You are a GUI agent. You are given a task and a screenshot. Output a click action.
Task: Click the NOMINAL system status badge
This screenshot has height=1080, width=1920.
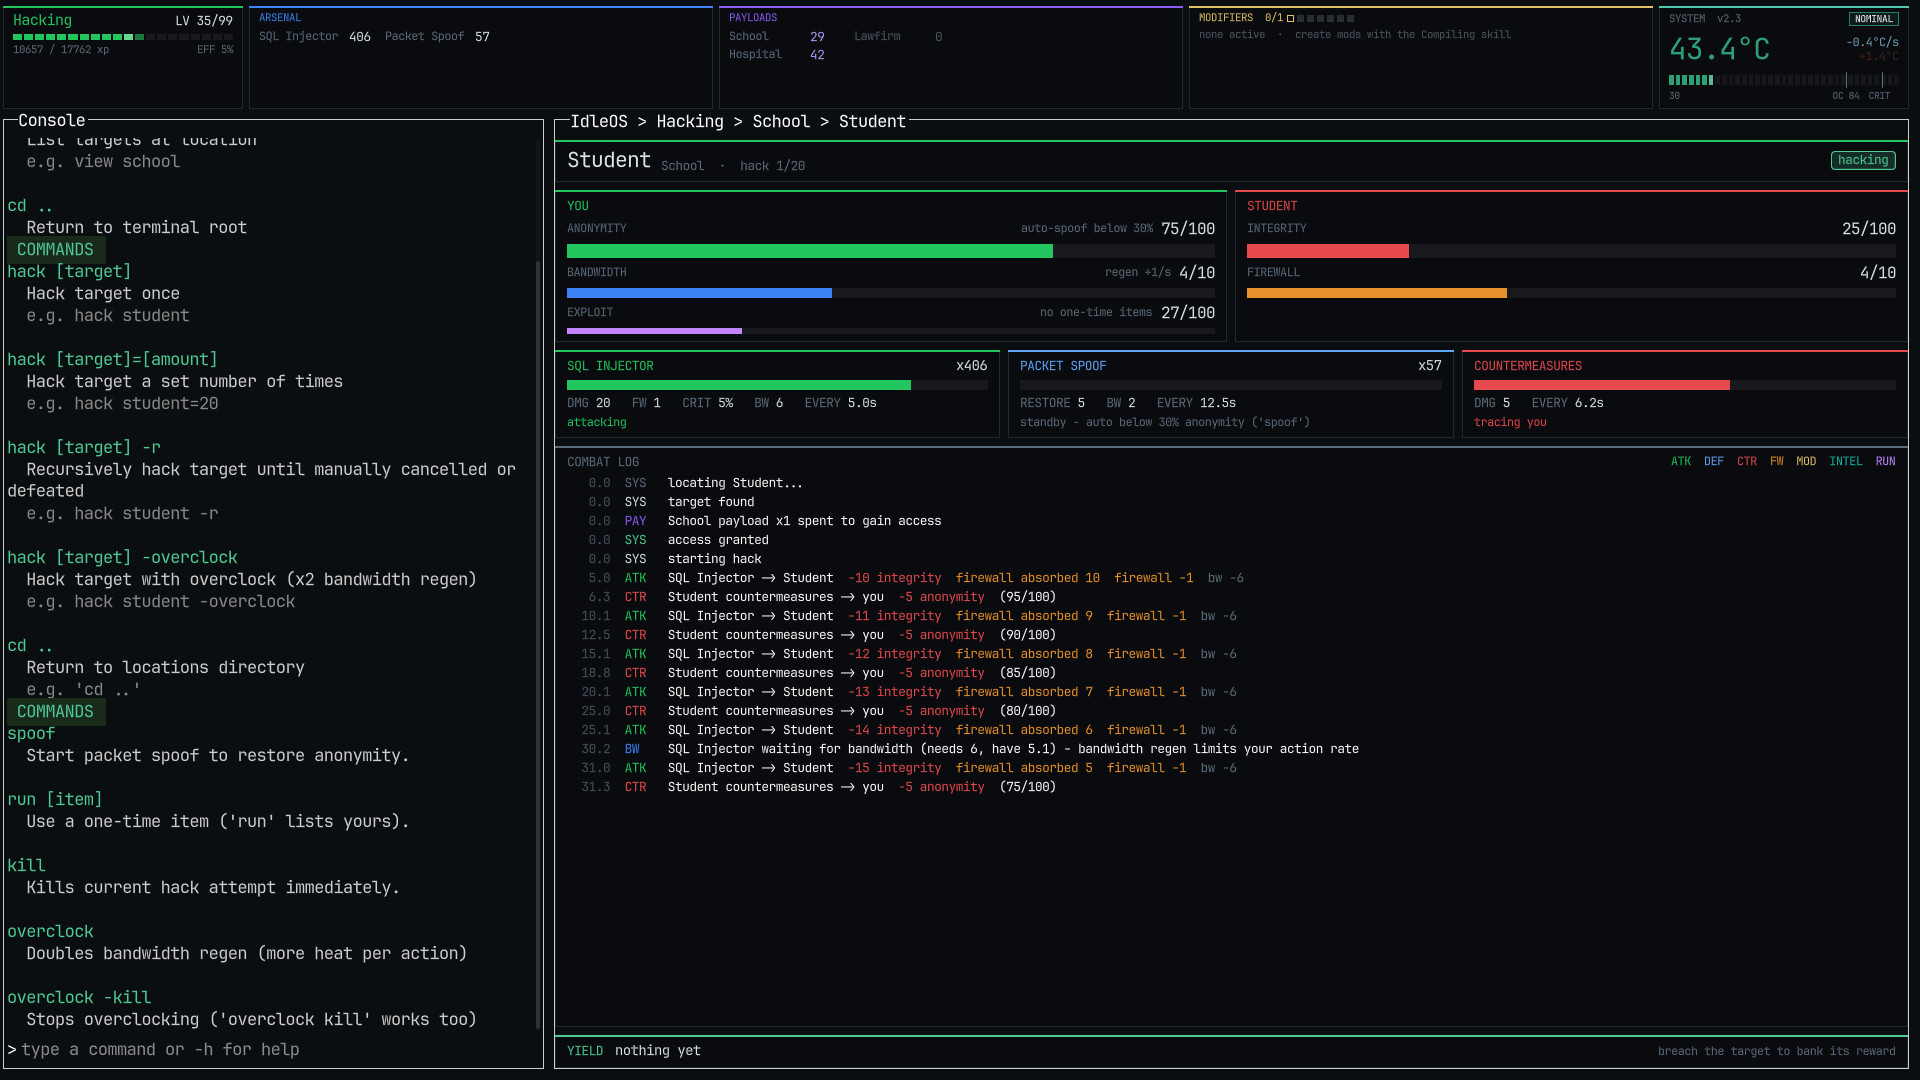(x=1873, y=19)
